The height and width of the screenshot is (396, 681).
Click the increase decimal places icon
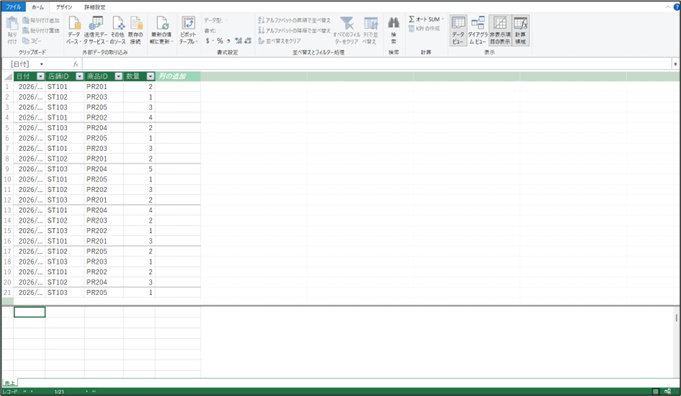point(238,41)
